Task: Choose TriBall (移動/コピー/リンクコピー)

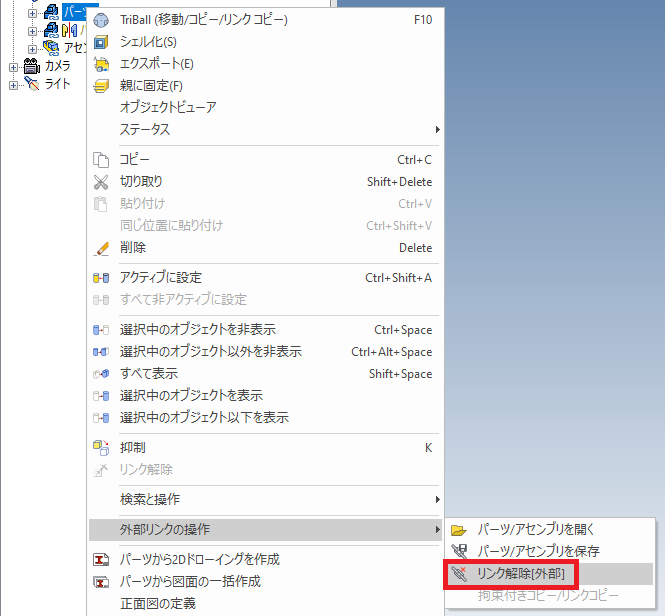Action: point(265,20)
